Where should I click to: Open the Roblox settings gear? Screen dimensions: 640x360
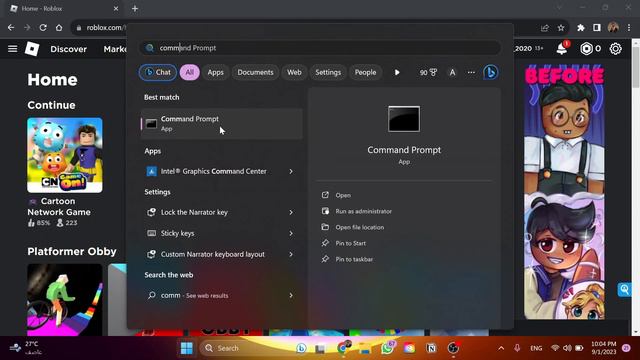click(x=616, y=49)
